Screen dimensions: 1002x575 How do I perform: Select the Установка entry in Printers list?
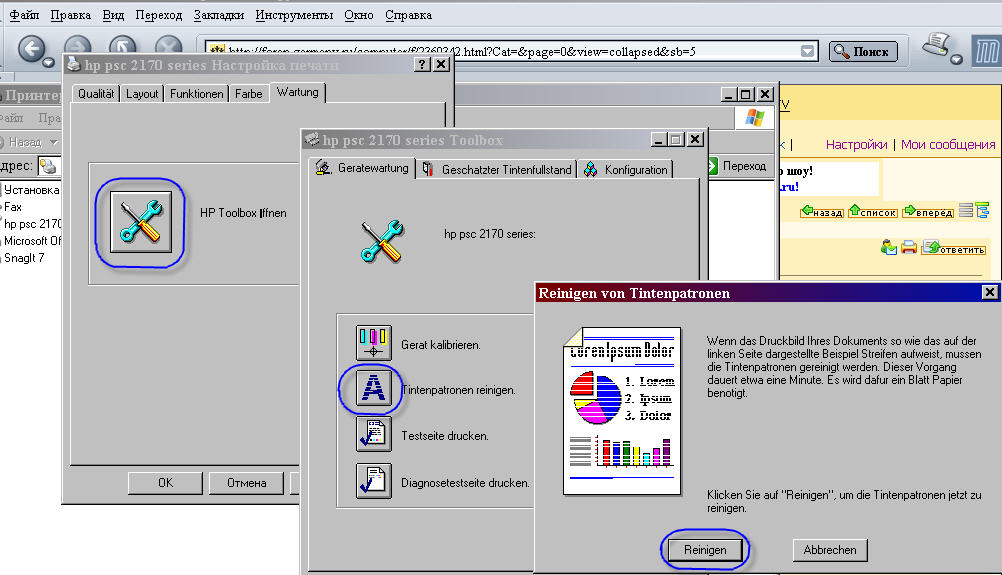point(31,190)
